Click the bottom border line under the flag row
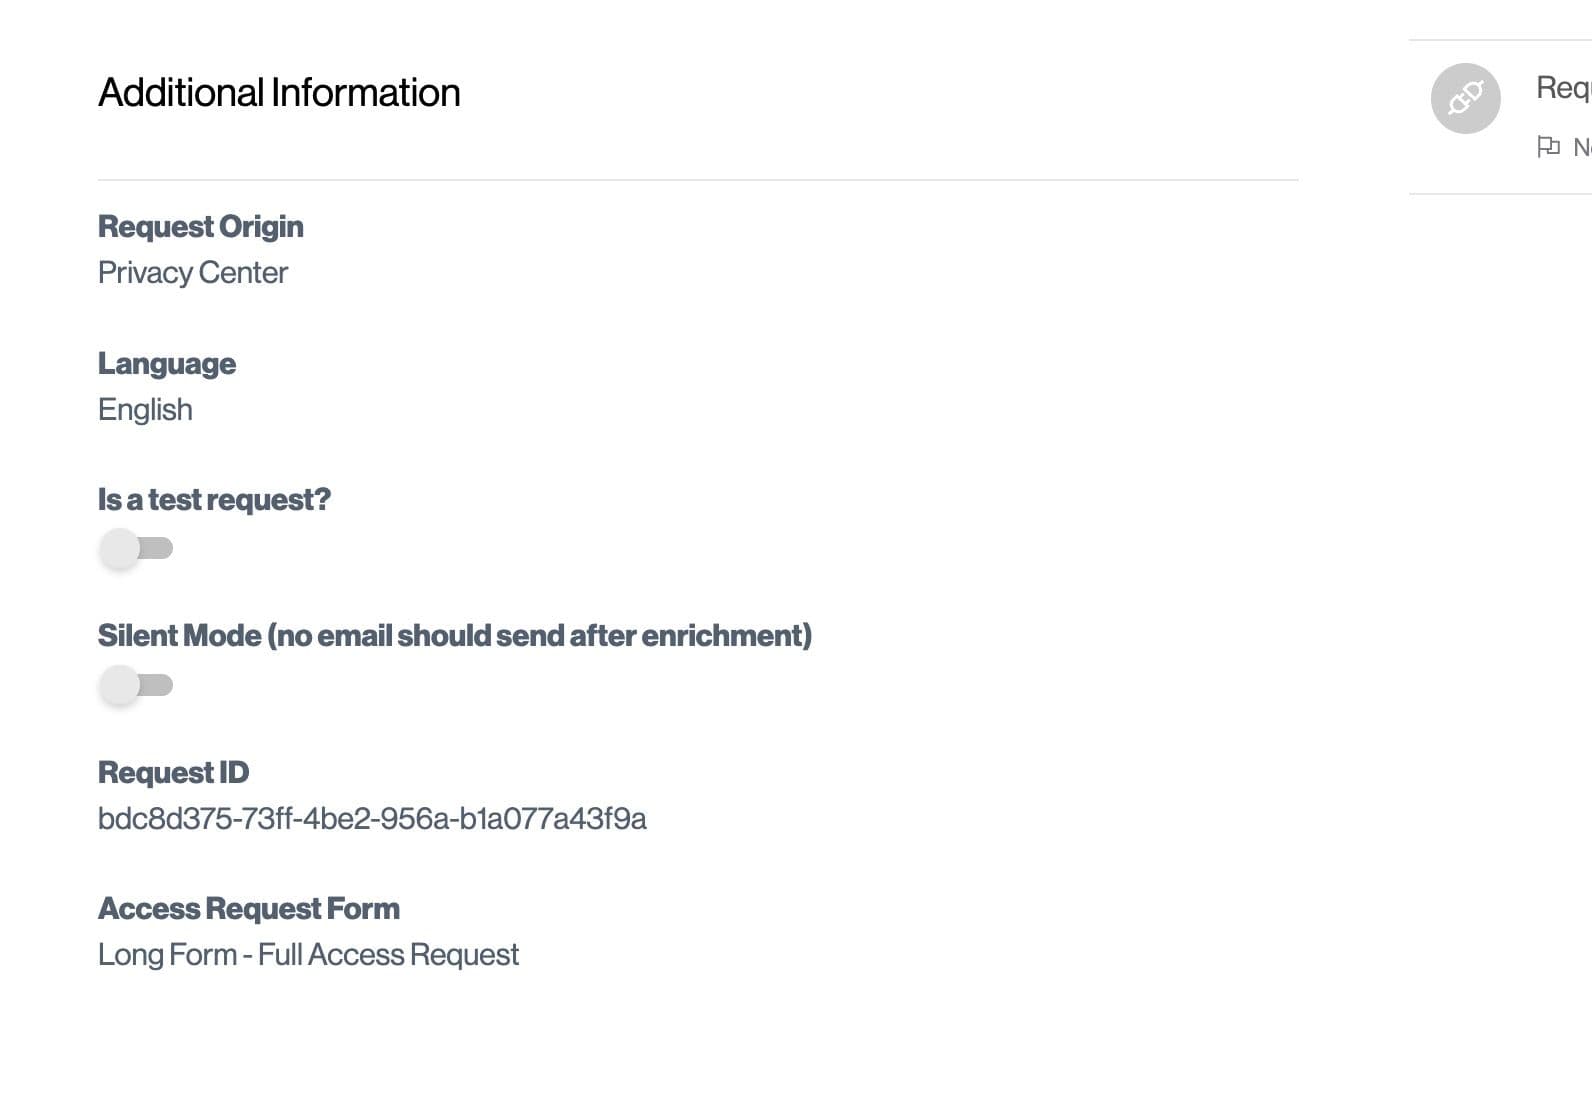1592x1120 pixels. click(x=1500, y=194)
